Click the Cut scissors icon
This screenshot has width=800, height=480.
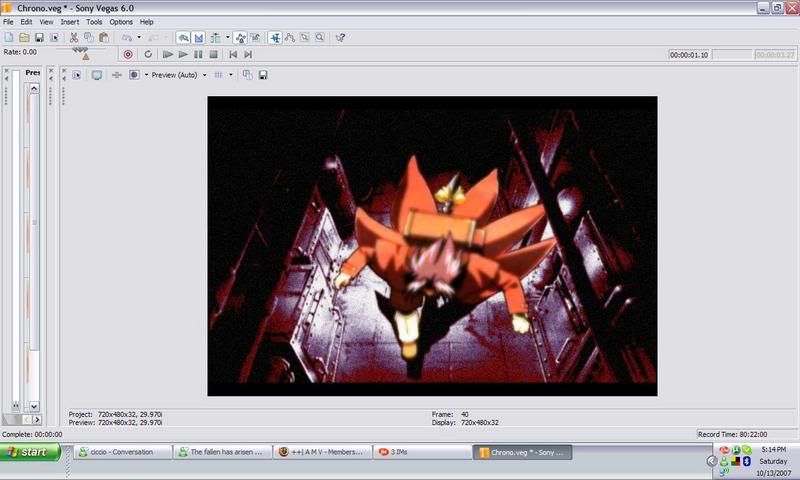pyautogui.click(x=73, y=38)
